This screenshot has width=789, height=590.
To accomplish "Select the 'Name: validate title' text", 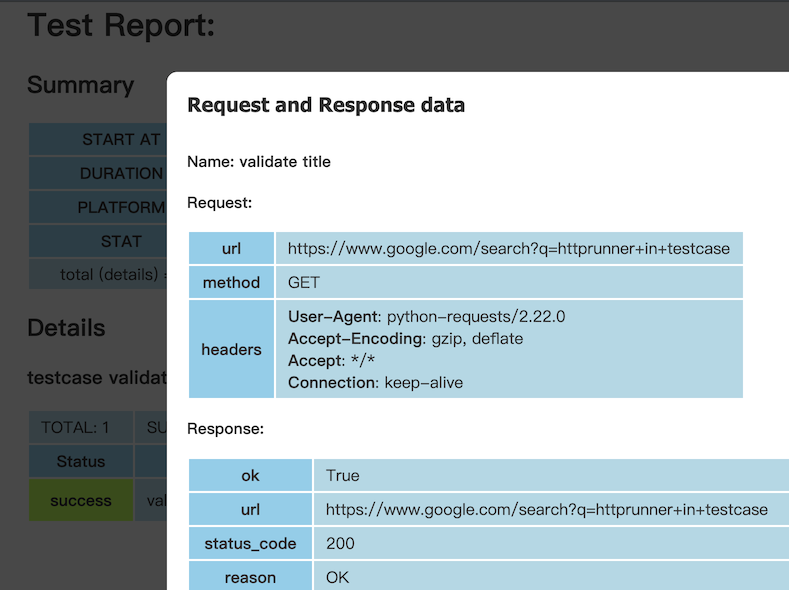I will [259, 162].
